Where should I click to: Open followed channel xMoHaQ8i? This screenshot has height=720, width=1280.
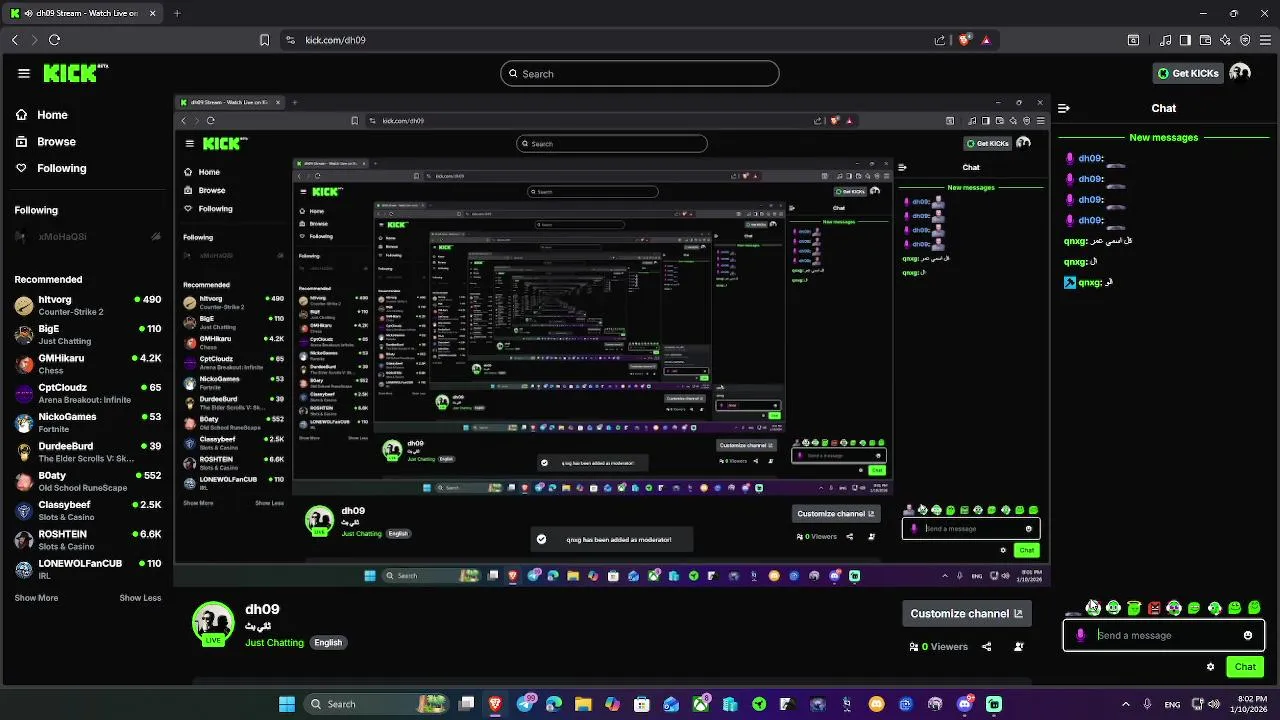(x=88, y=237)
